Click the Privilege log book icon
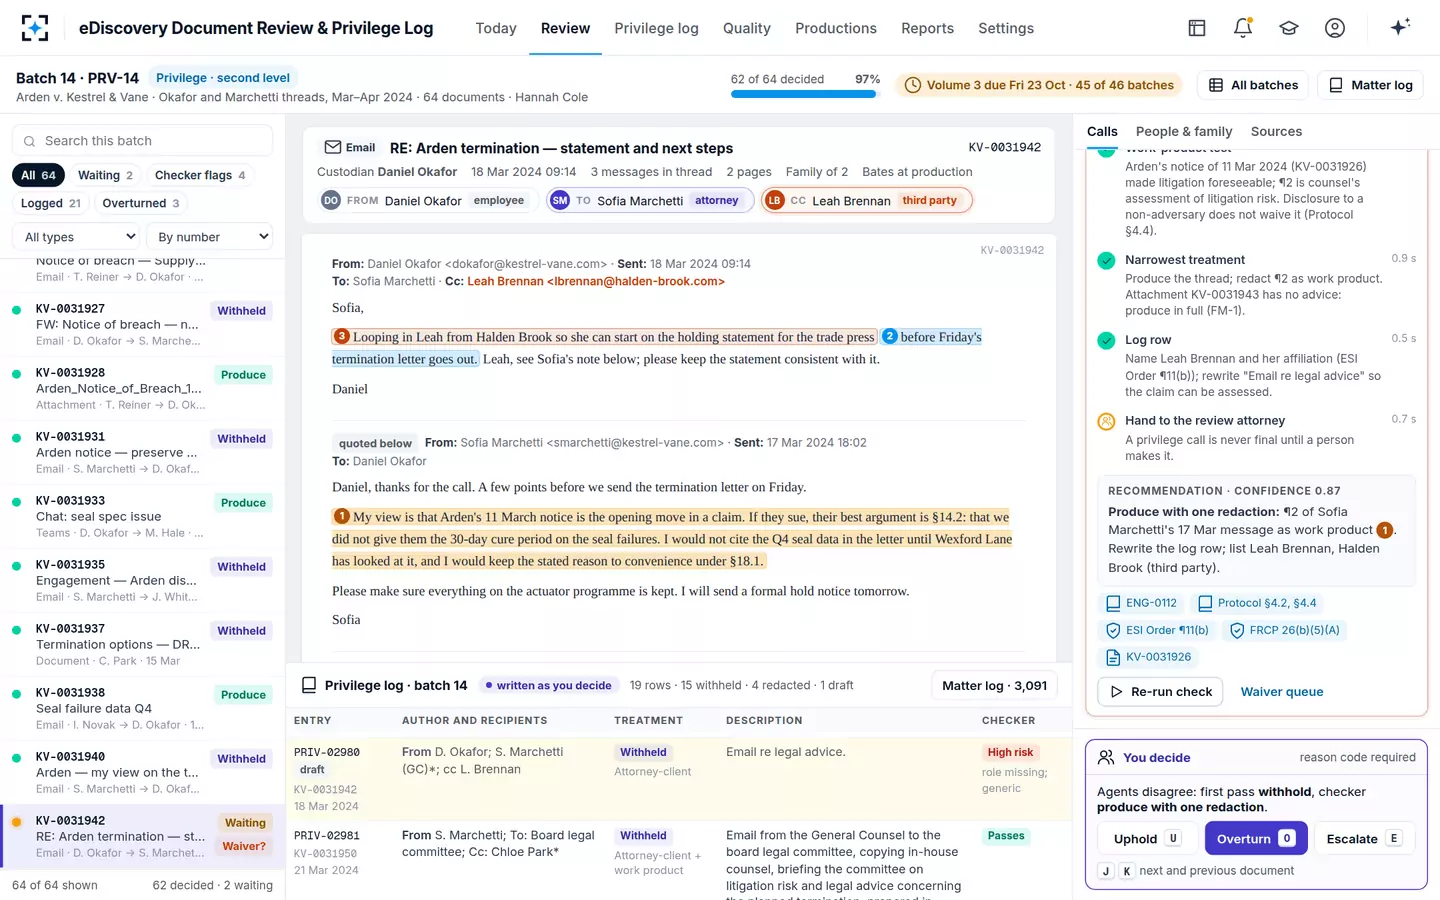1440x900 pixels. [x=309, y=685]
